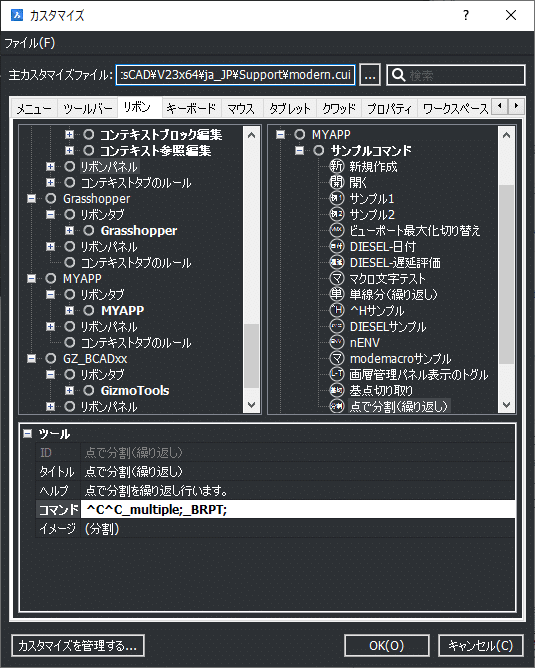Switch to the クワッド tab
Screen dimensions: 535x668
[339, 109]
